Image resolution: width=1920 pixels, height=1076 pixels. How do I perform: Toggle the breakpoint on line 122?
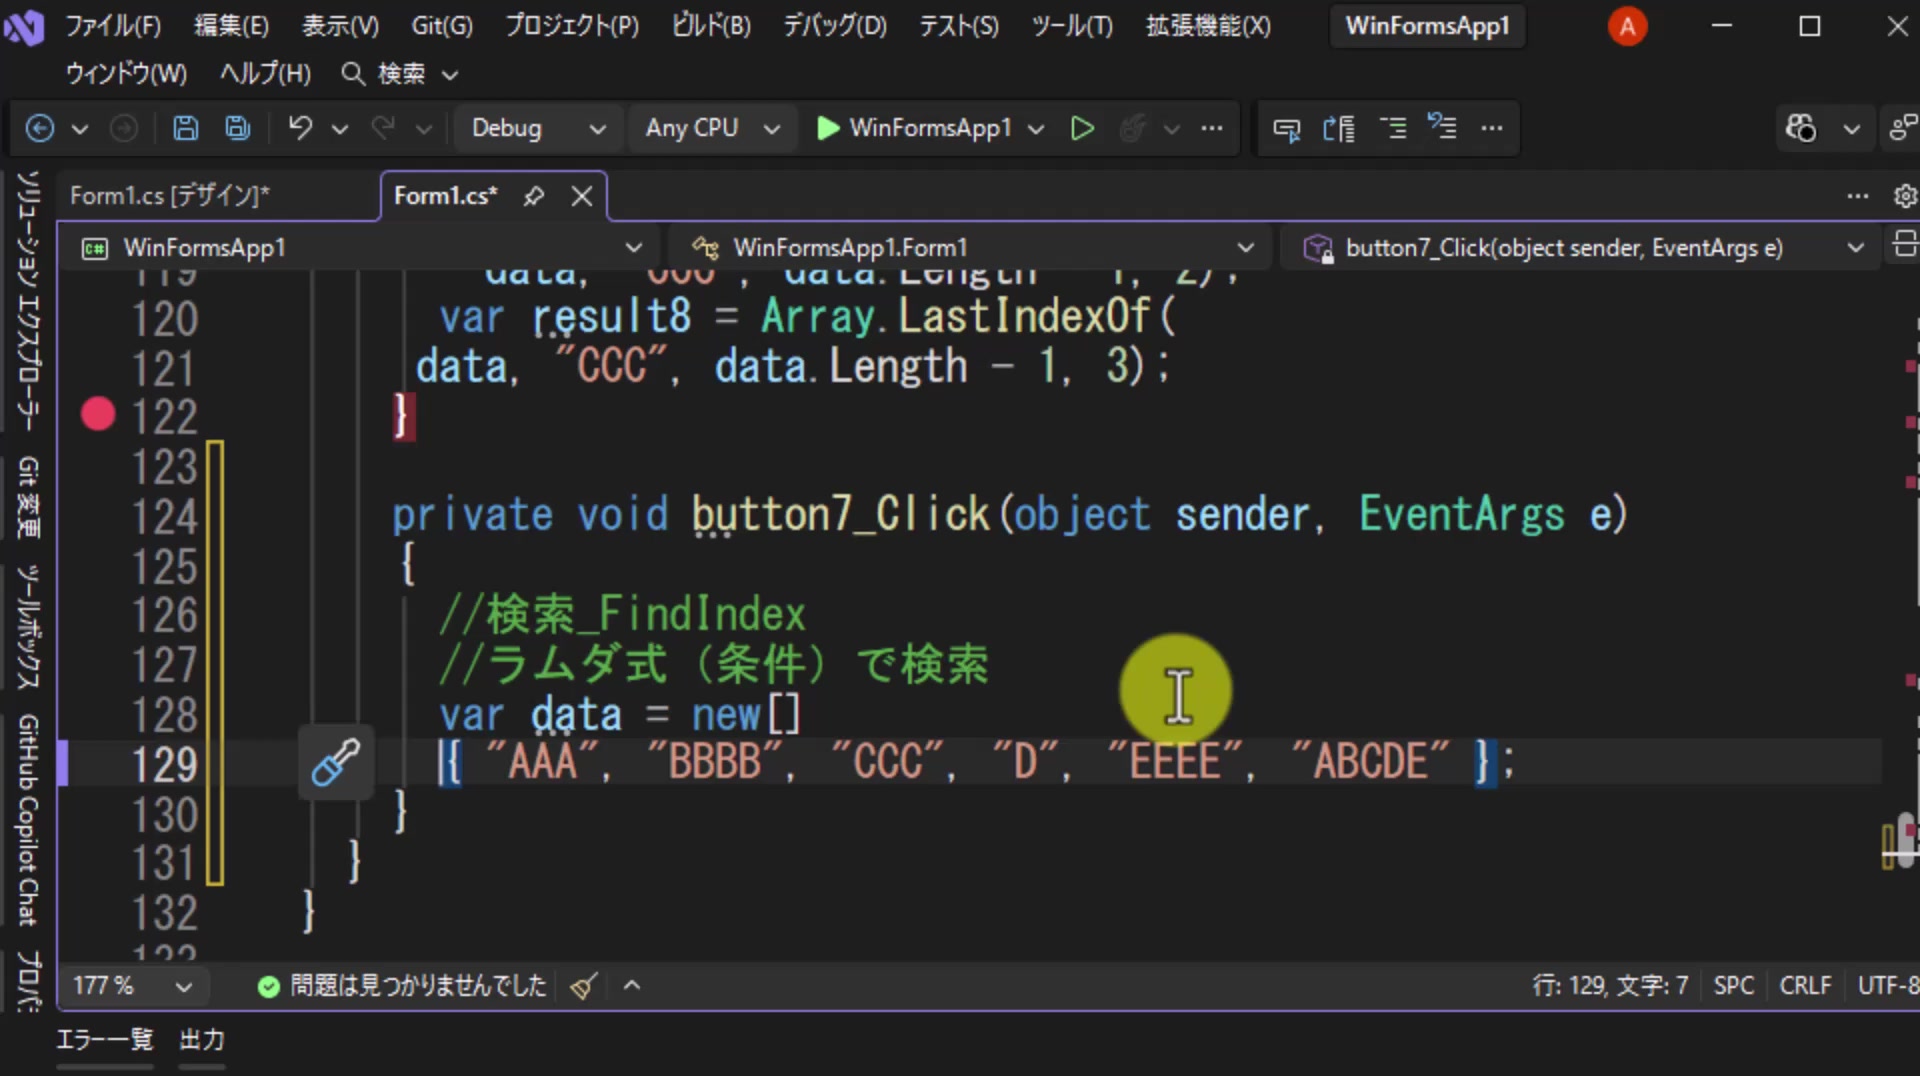coord(98,414)
